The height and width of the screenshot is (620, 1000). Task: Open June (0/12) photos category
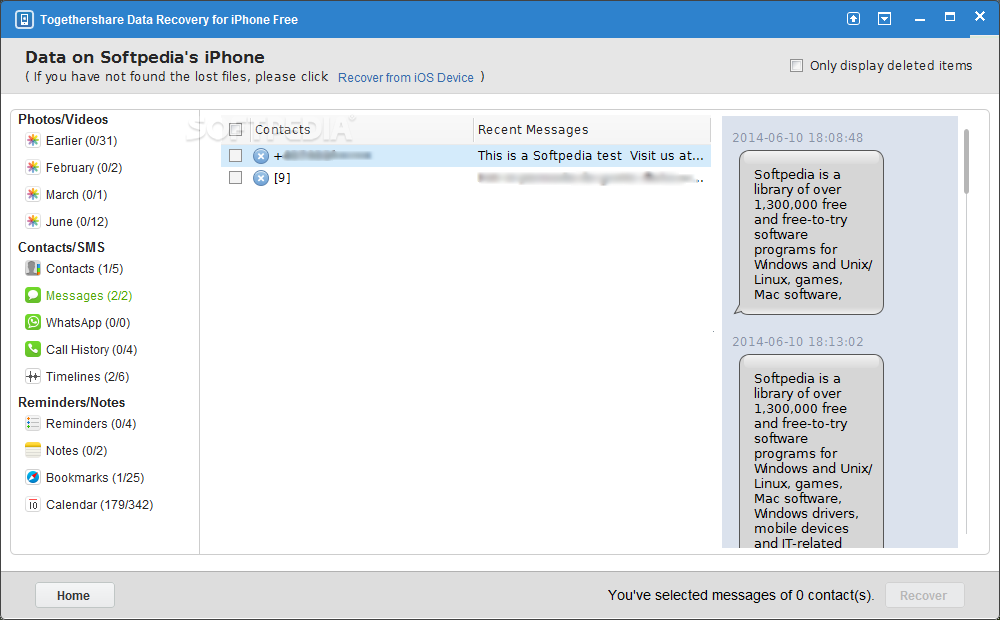coord(77,221)
